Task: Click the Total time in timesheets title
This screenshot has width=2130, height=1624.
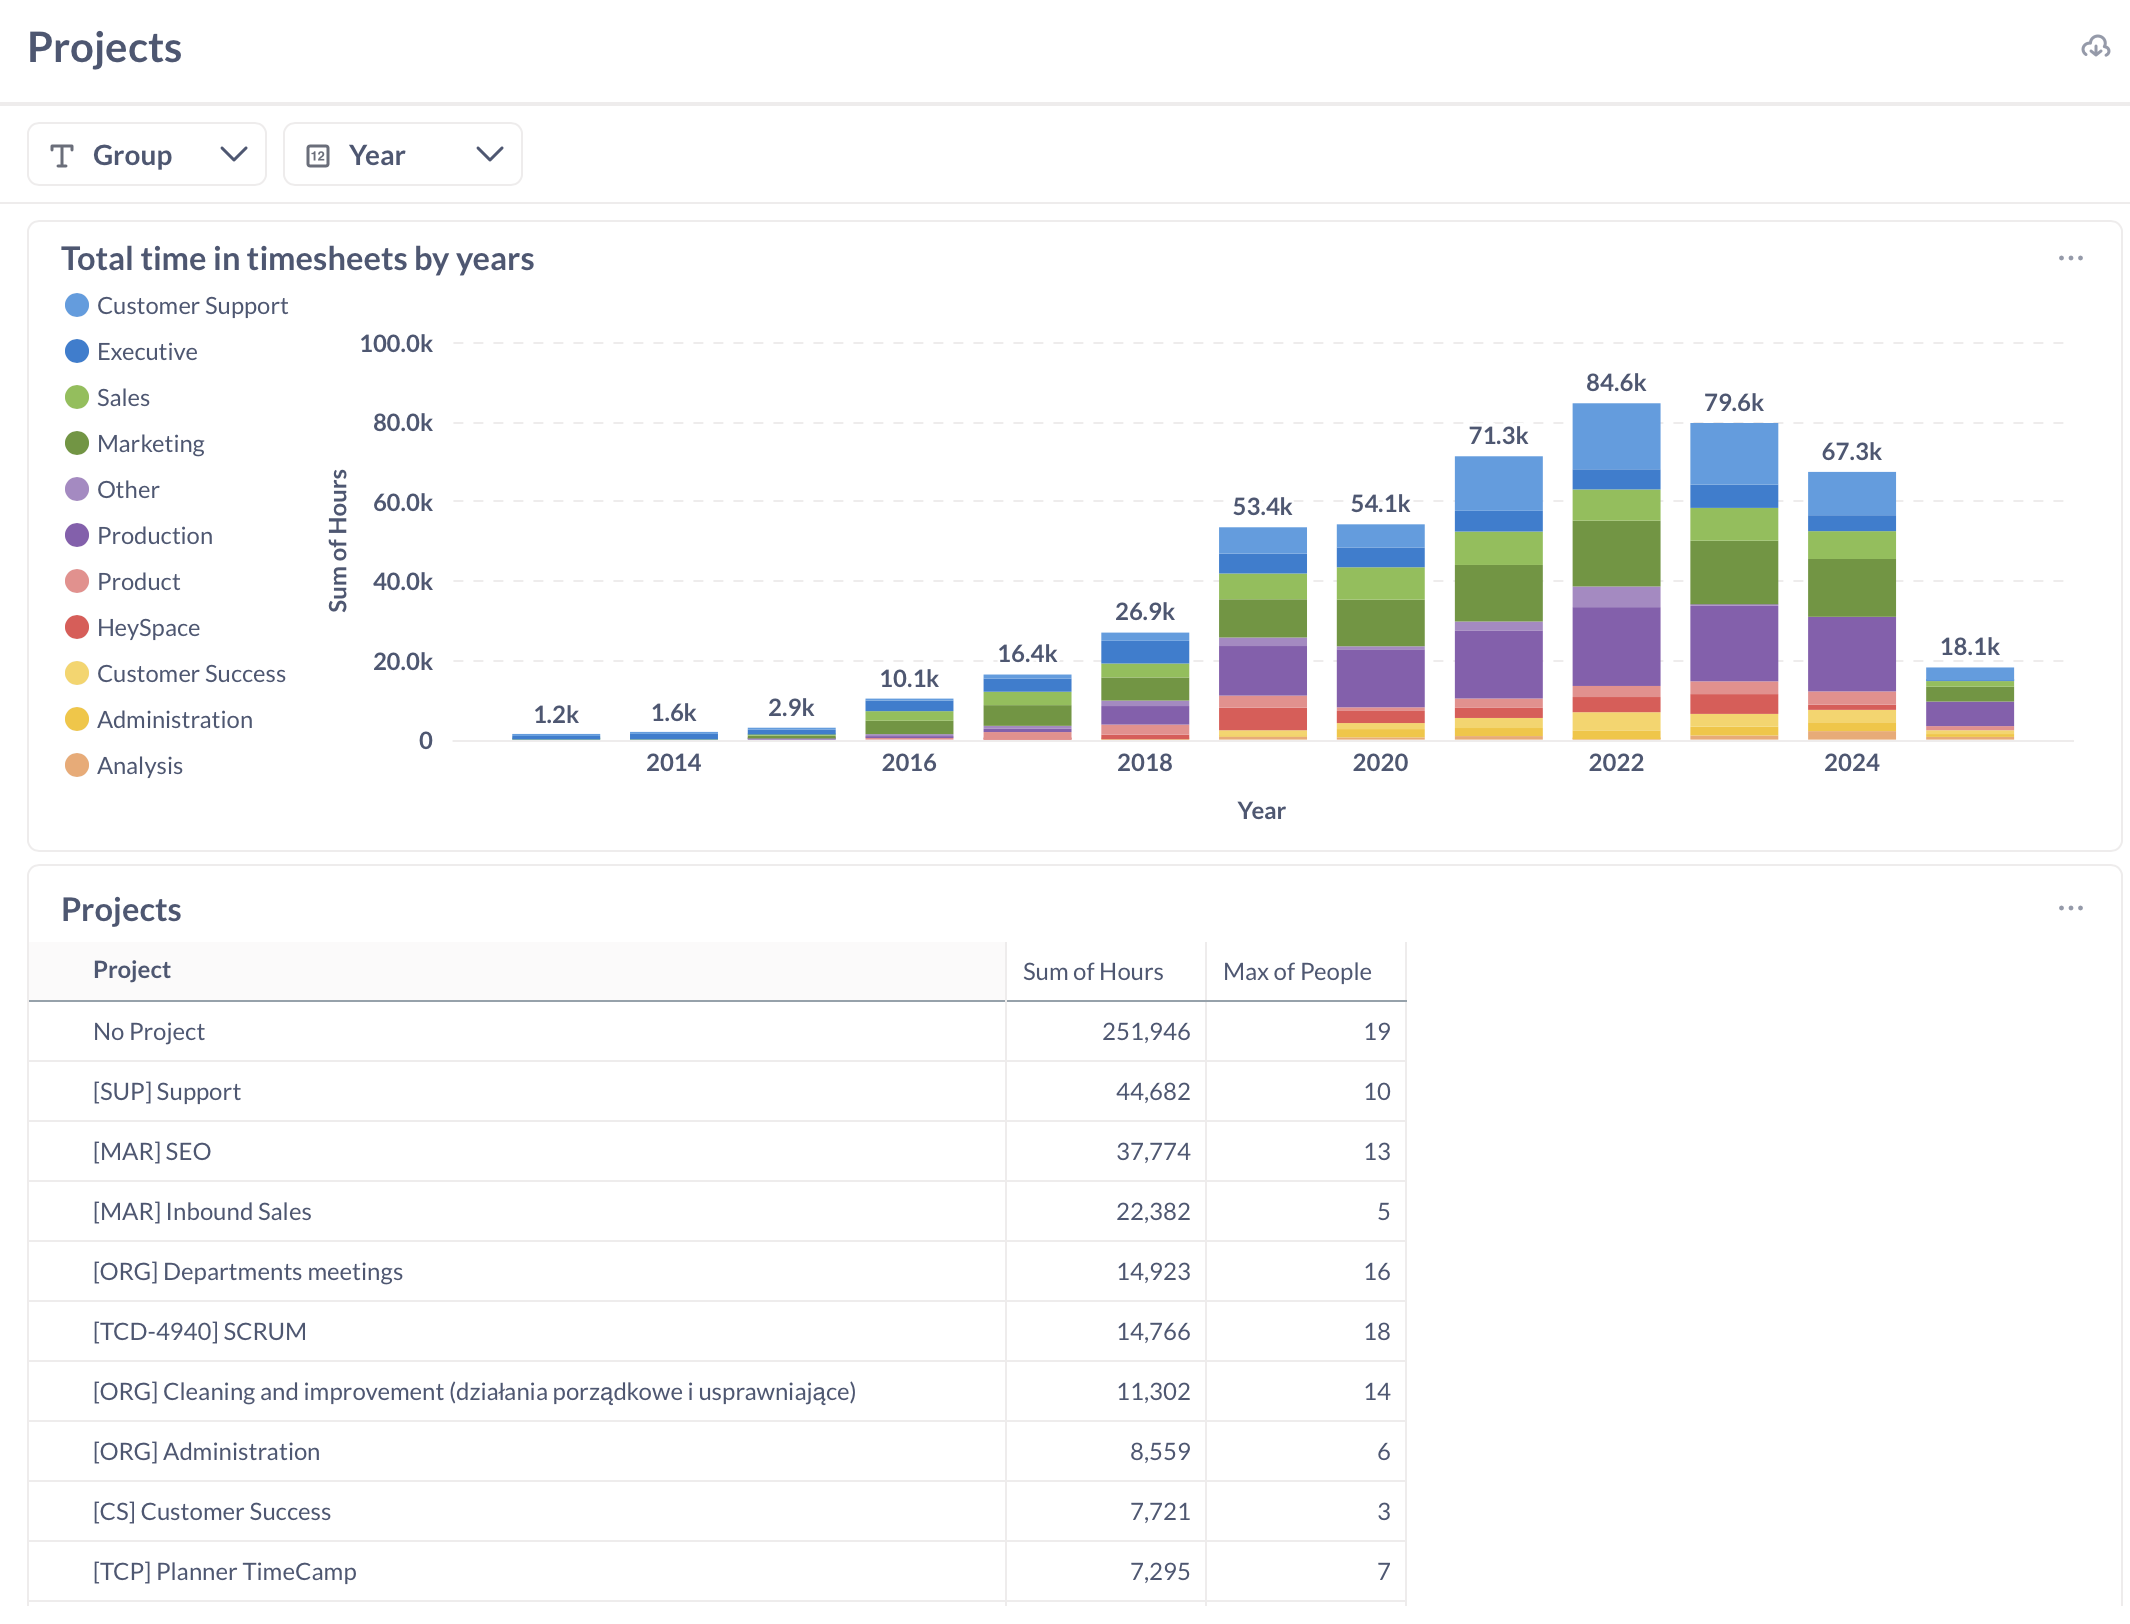Action: 298,258
